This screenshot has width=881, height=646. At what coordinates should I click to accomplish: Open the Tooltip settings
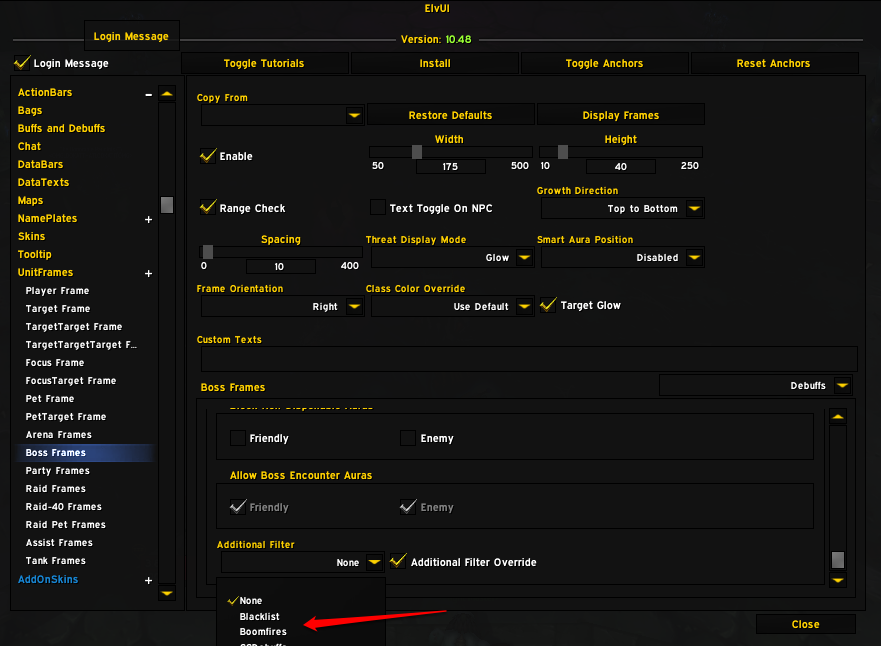tap(35, 254)
